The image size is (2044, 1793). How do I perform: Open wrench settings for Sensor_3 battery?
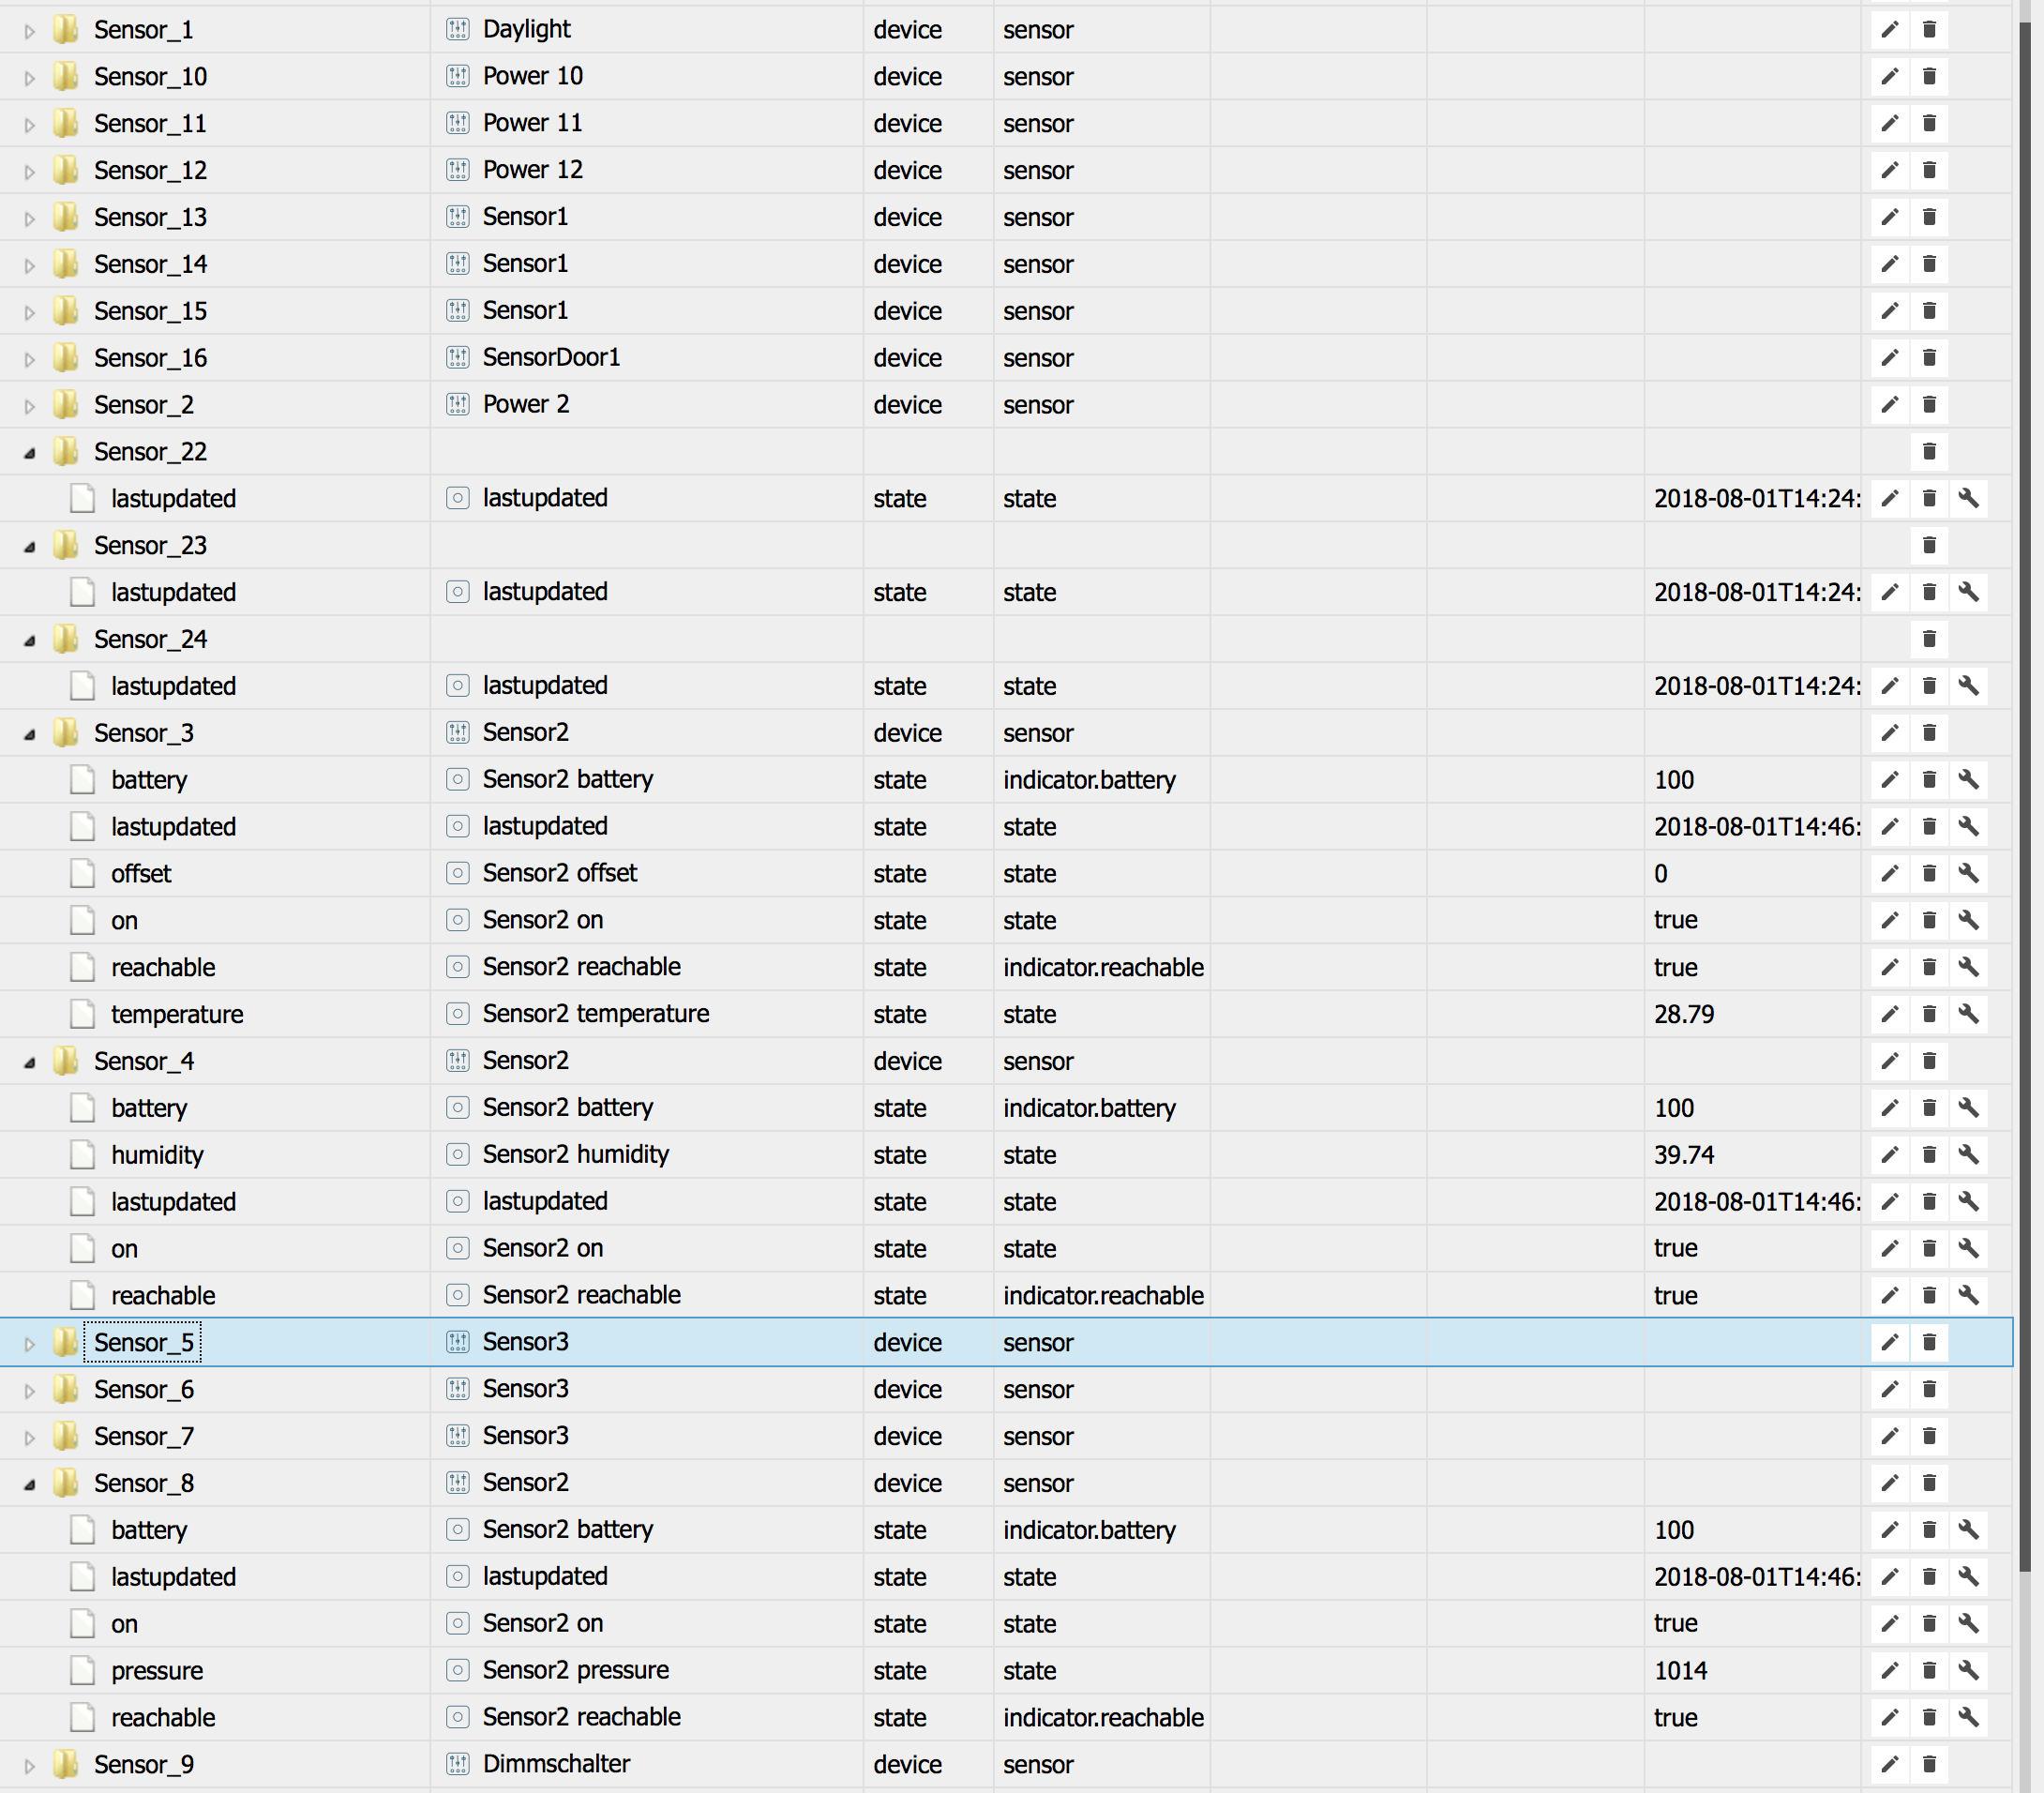pyautogui.click(x=1968, y=780)
